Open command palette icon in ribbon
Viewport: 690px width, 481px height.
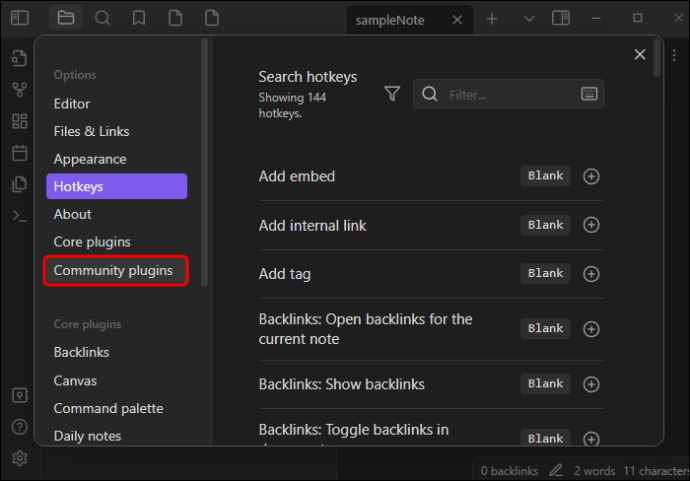pos(19,216)
